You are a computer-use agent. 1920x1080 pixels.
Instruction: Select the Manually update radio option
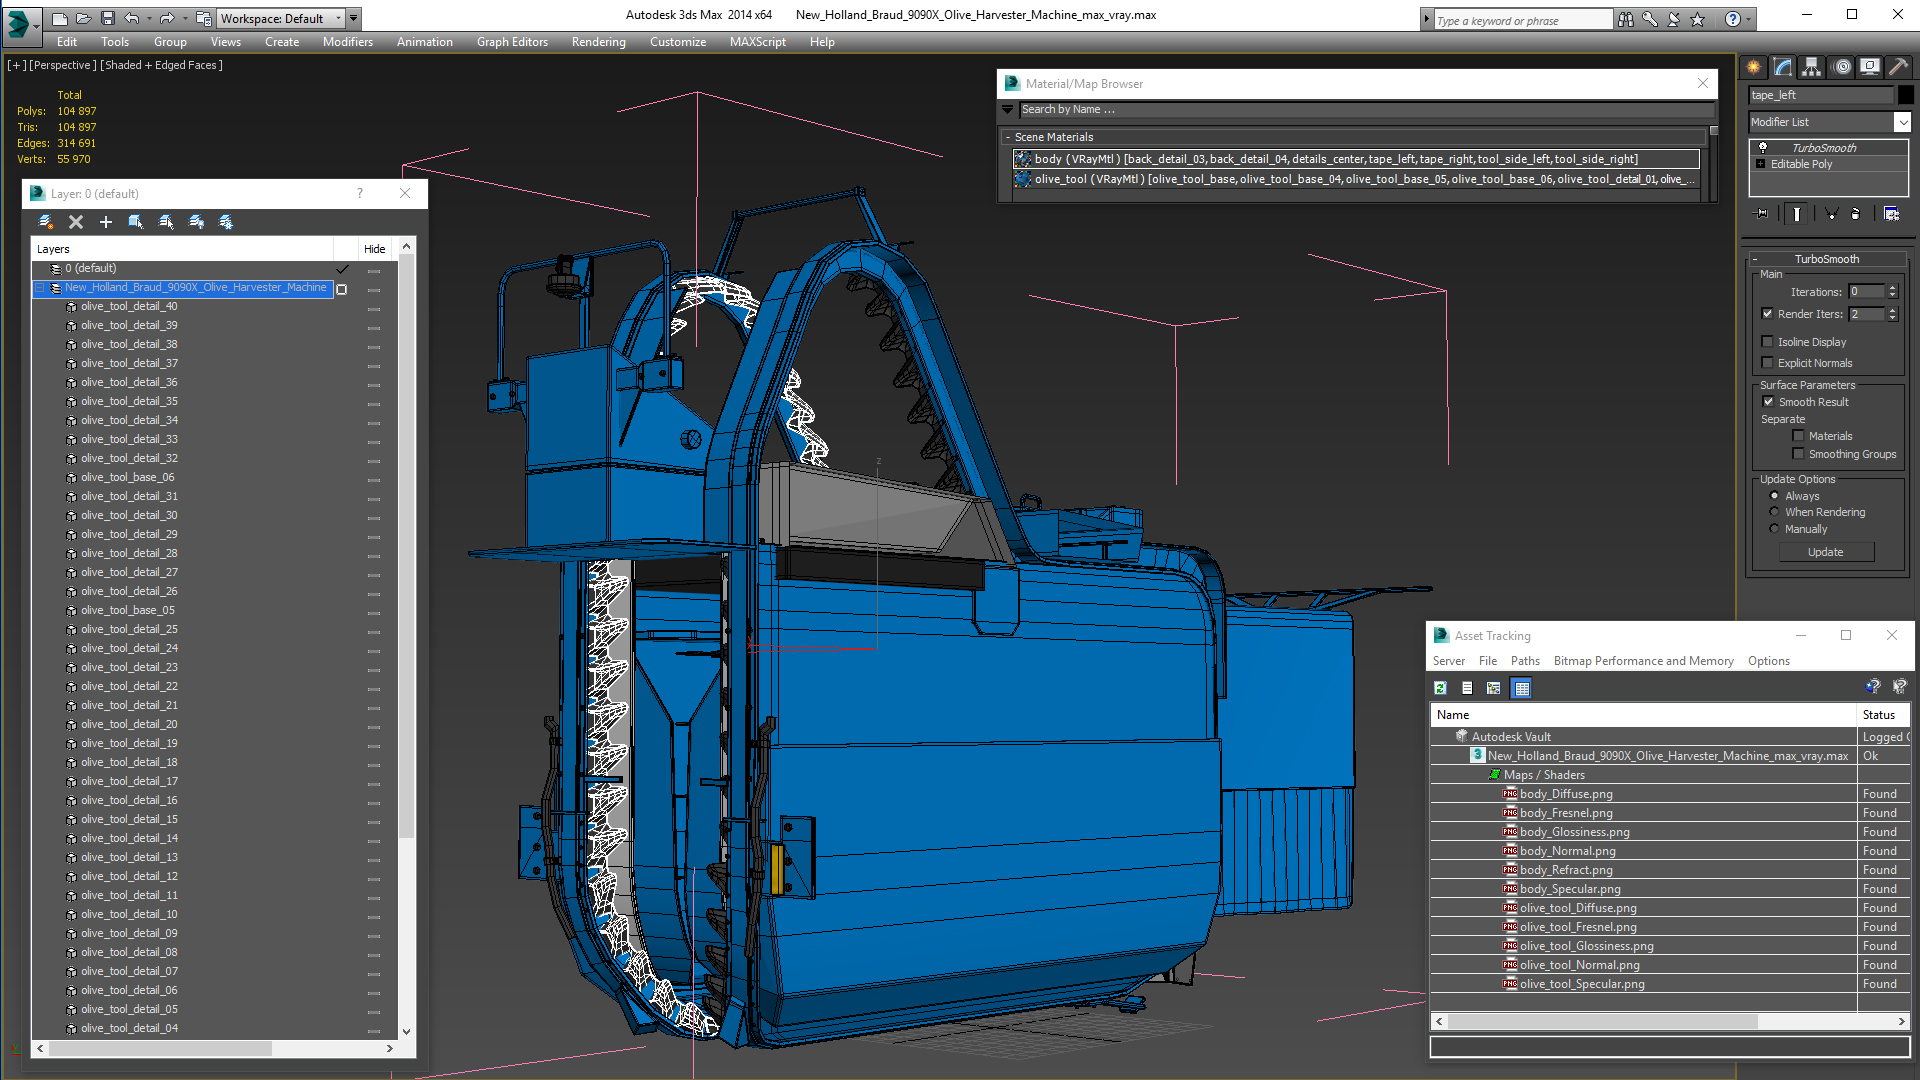1775,529
